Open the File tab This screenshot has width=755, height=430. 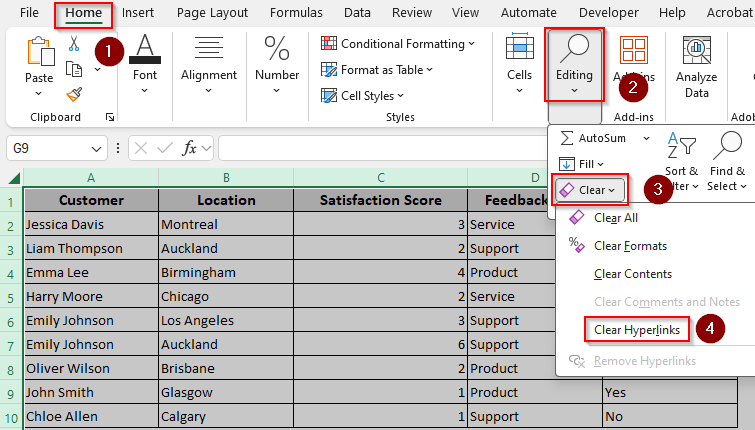[x=29, y=13]
